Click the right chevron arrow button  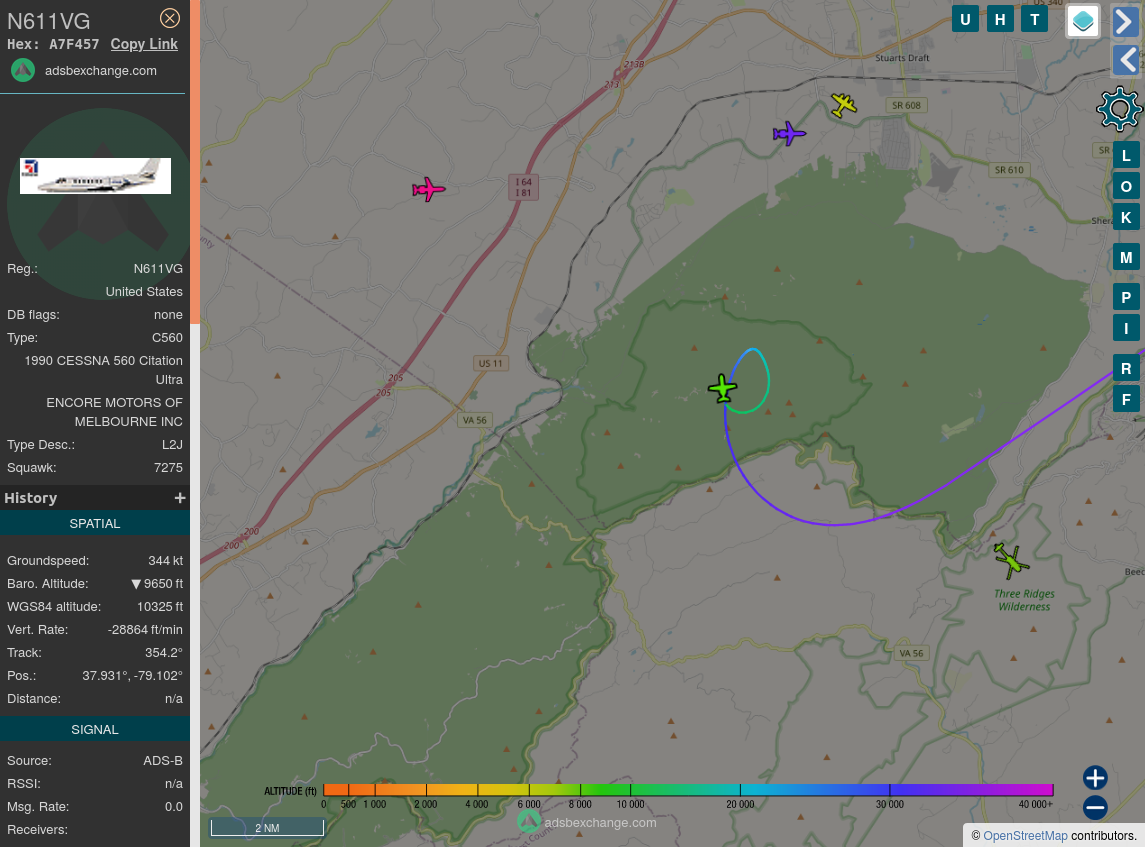[x=1125, y=21]
